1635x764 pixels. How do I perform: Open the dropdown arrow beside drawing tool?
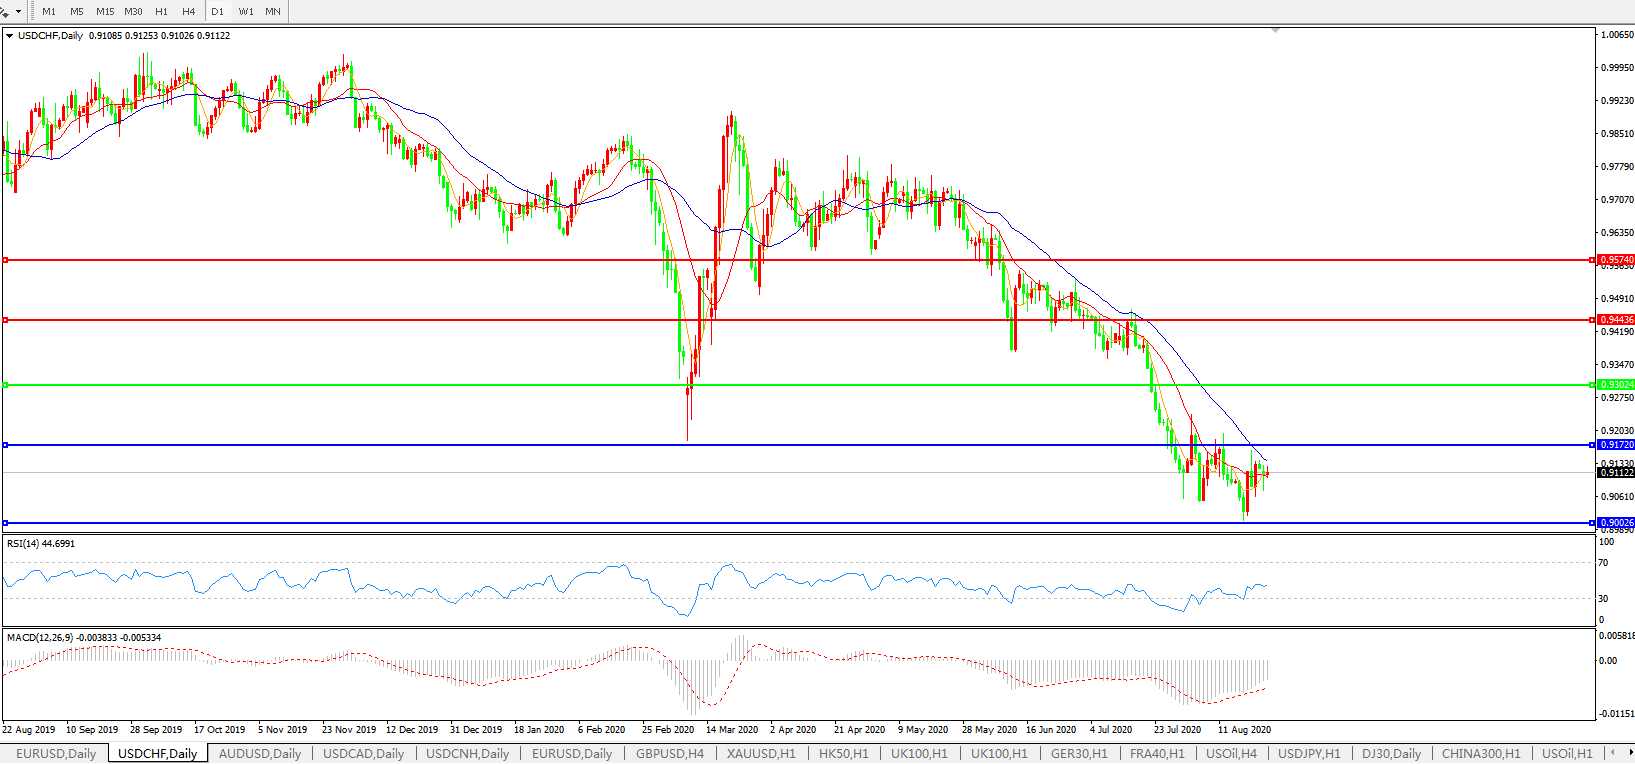pos(18,12)
